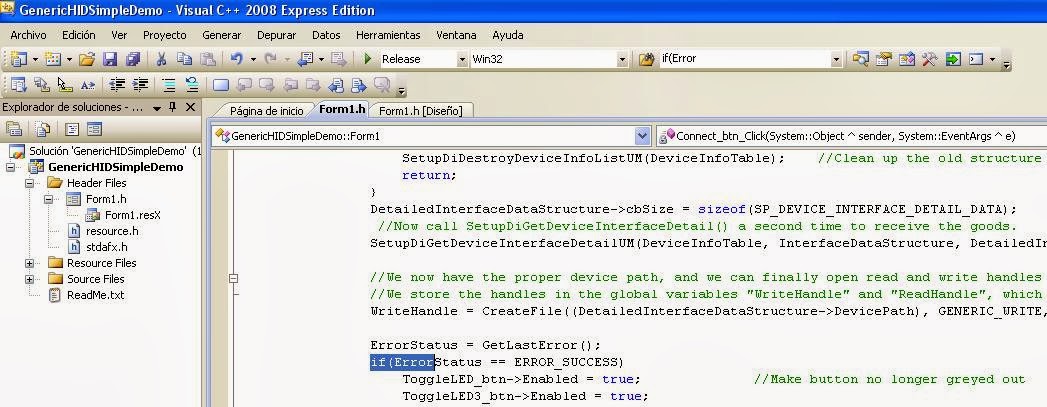
Task: Increase line indent in text editor toolbar
Action: pos(140,85)
